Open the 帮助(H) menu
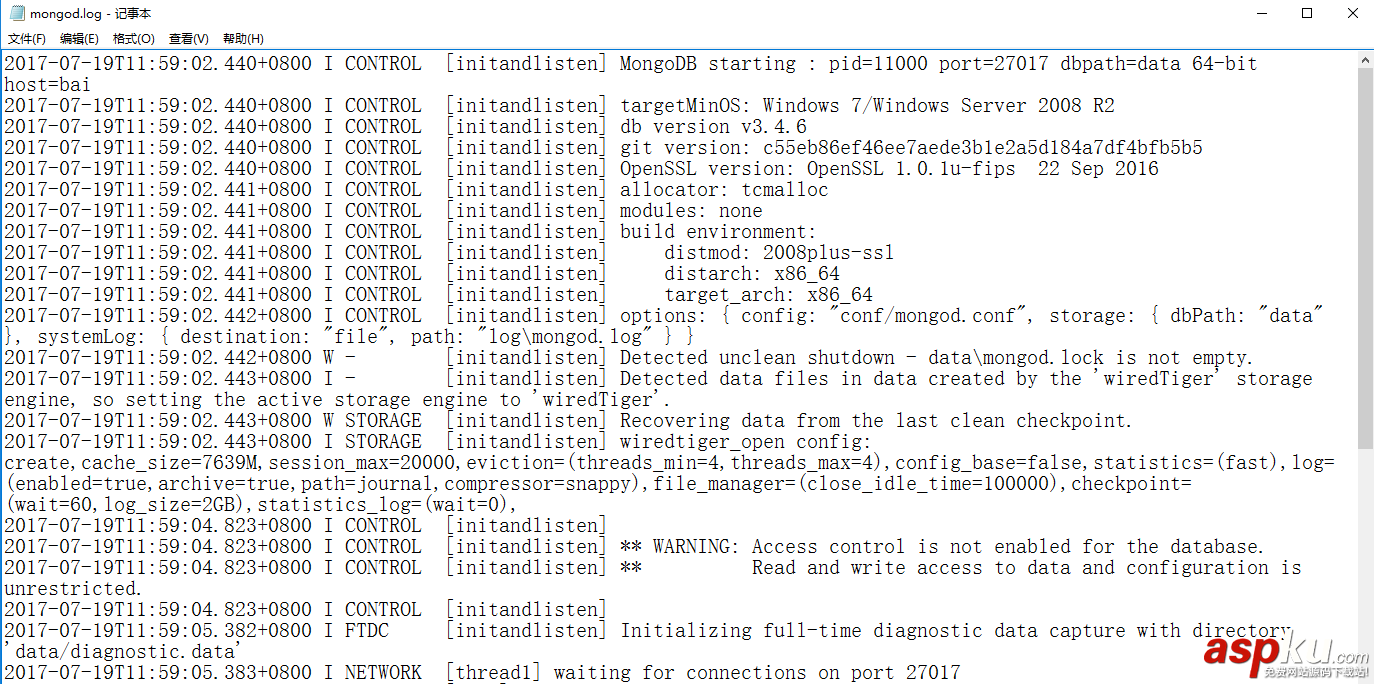The height and width of the screenshot is (684, 1374). [x=243, y=39]
